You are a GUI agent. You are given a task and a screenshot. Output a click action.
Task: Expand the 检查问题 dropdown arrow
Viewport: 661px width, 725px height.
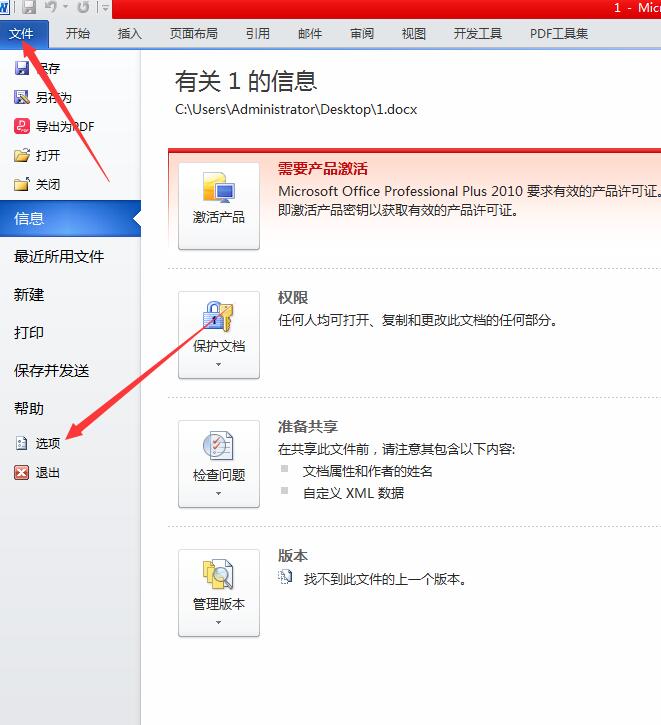point(219,494)
